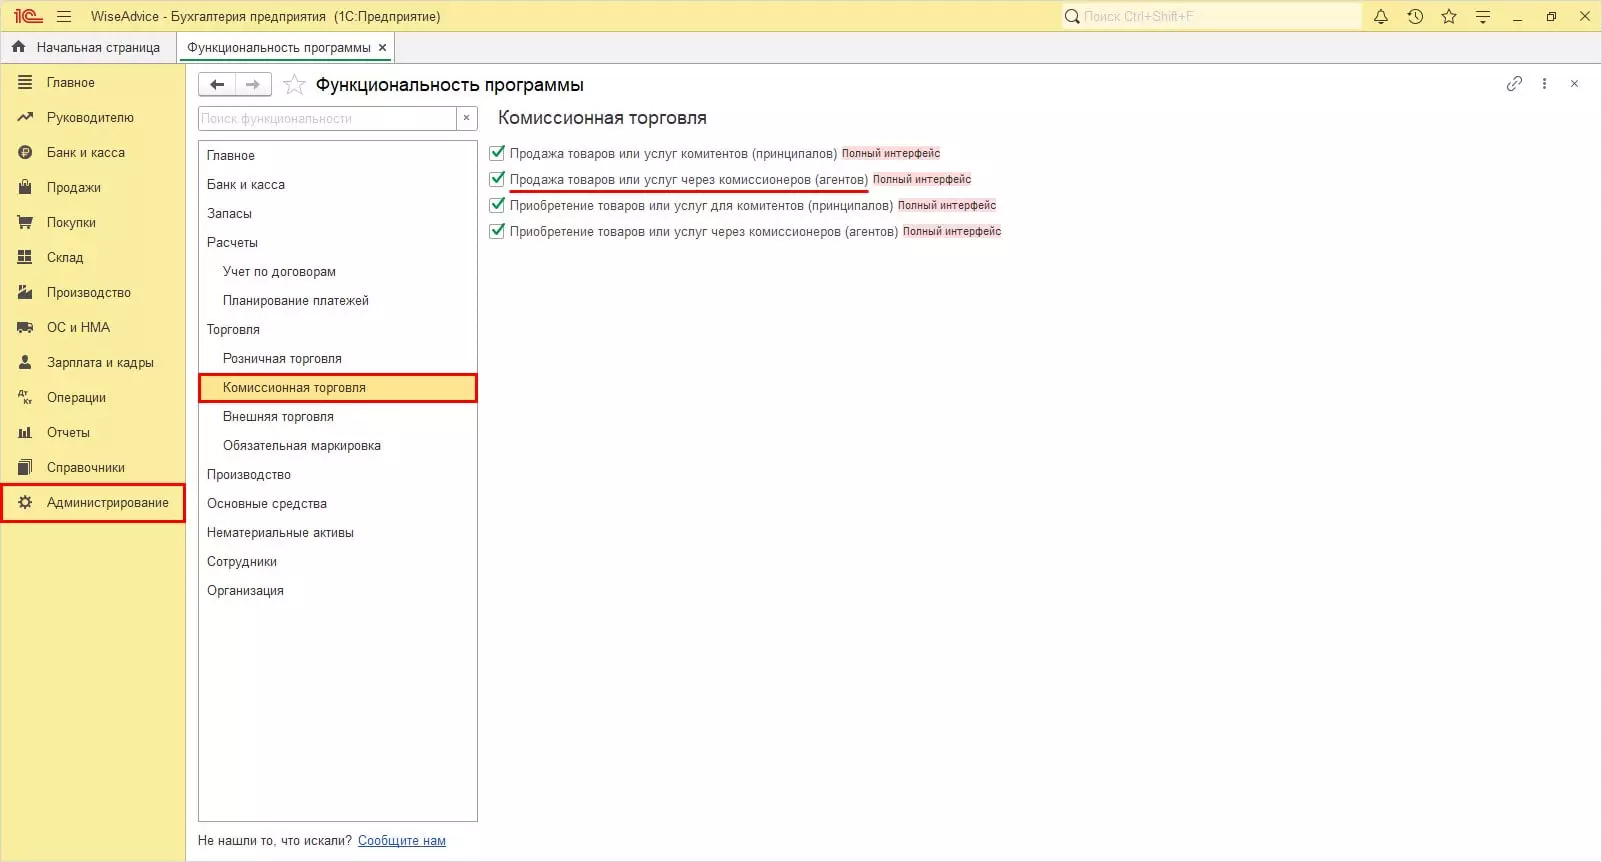Click the forward navigation arrow
Viewport: 1602px width, 862px height.
pos(253,85)
